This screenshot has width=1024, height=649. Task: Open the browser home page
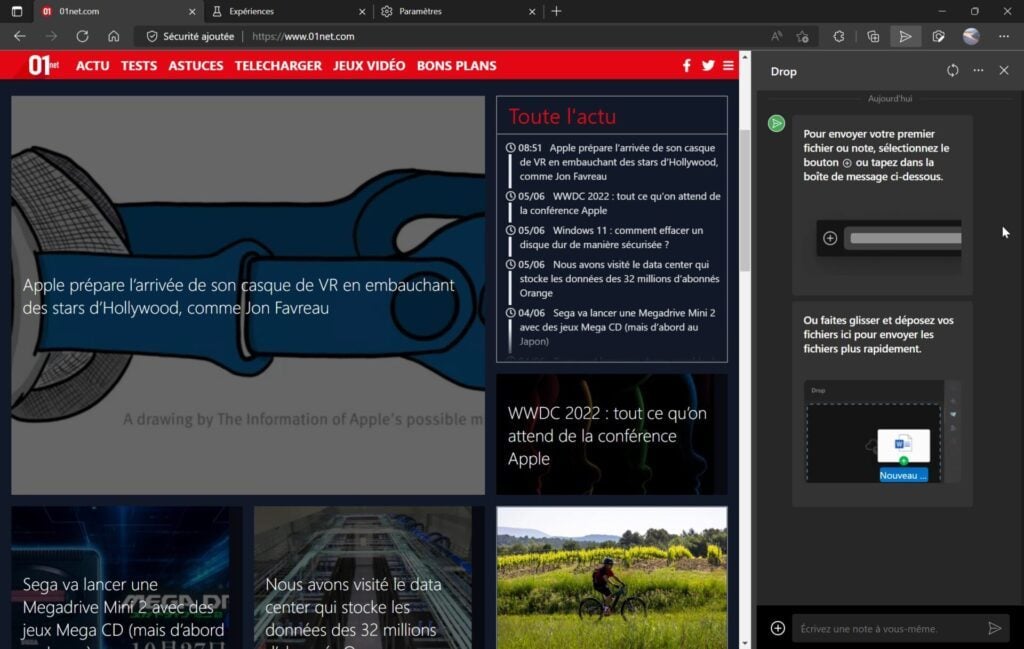[114, 37]
